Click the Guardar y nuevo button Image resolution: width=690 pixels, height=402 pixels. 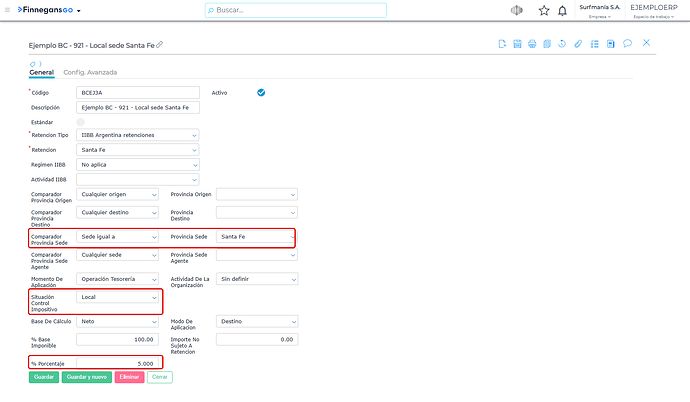click(87, 377)
